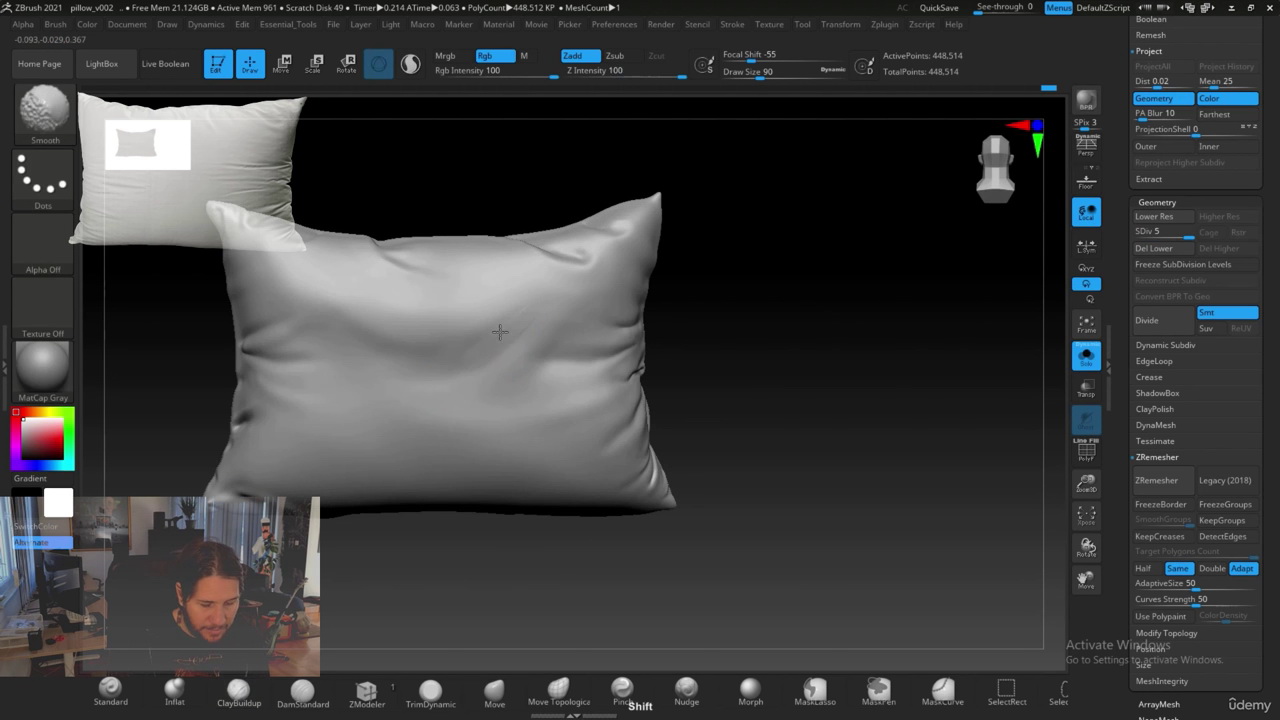Collapse the ZRemesher section header
The height and width of the screenshot is (720, 1280).
(1157, 457)
